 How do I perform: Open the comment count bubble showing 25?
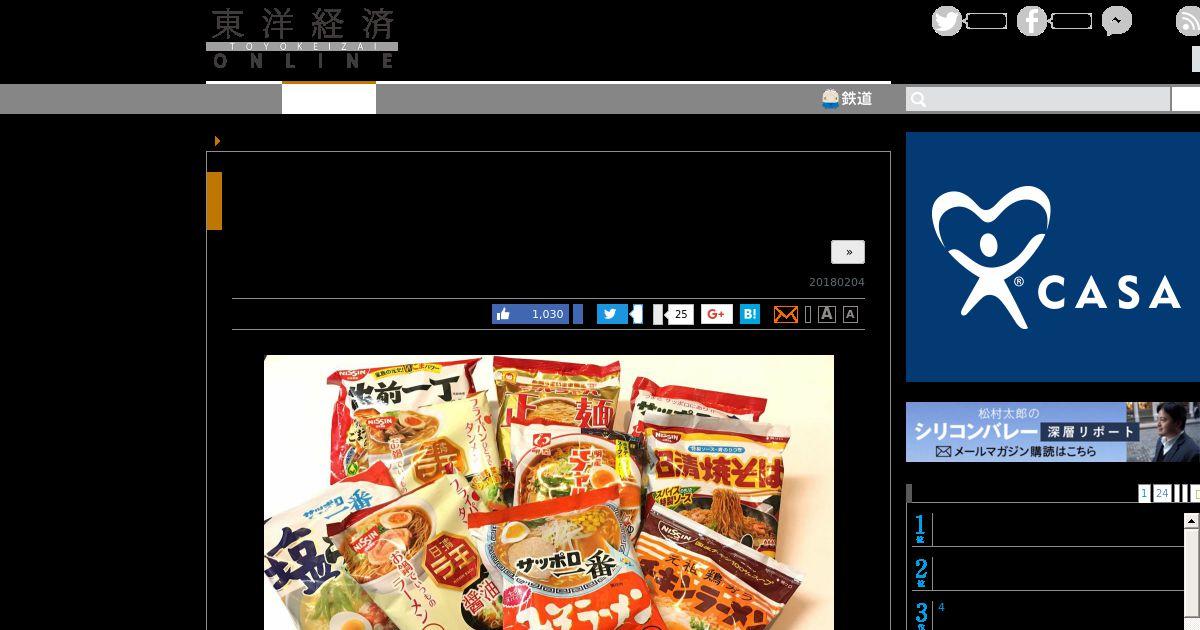(680, 314)
